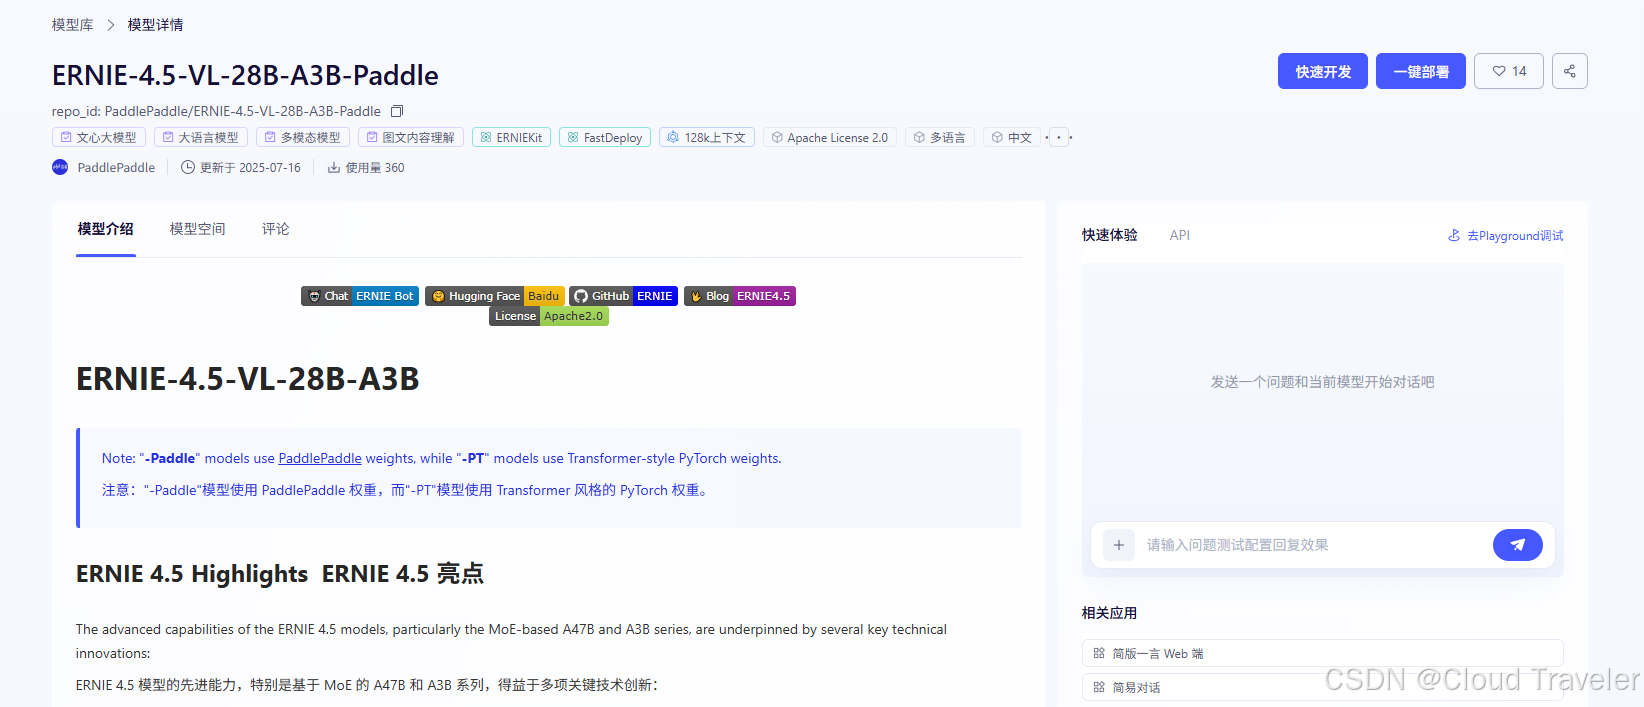
Task: Switch to the 评论 tab
Action: coord(276,229)
